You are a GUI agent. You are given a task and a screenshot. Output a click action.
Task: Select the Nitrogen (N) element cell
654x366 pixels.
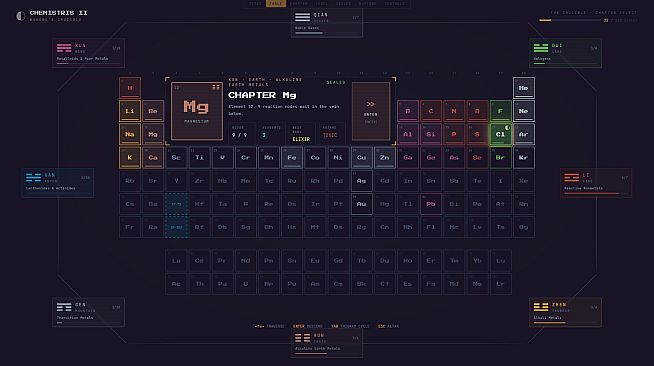tap(454, 111)
